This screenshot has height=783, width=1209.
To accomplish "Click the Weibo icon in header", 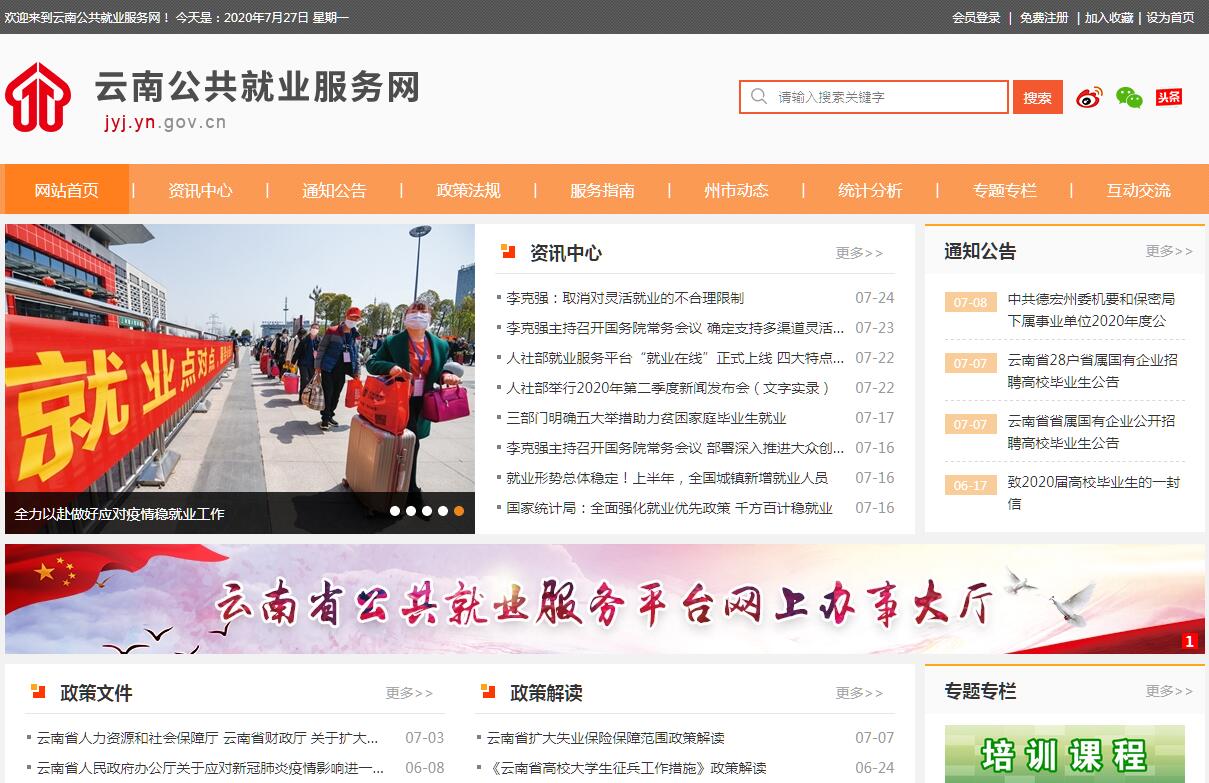I will tap(1089, 97).
